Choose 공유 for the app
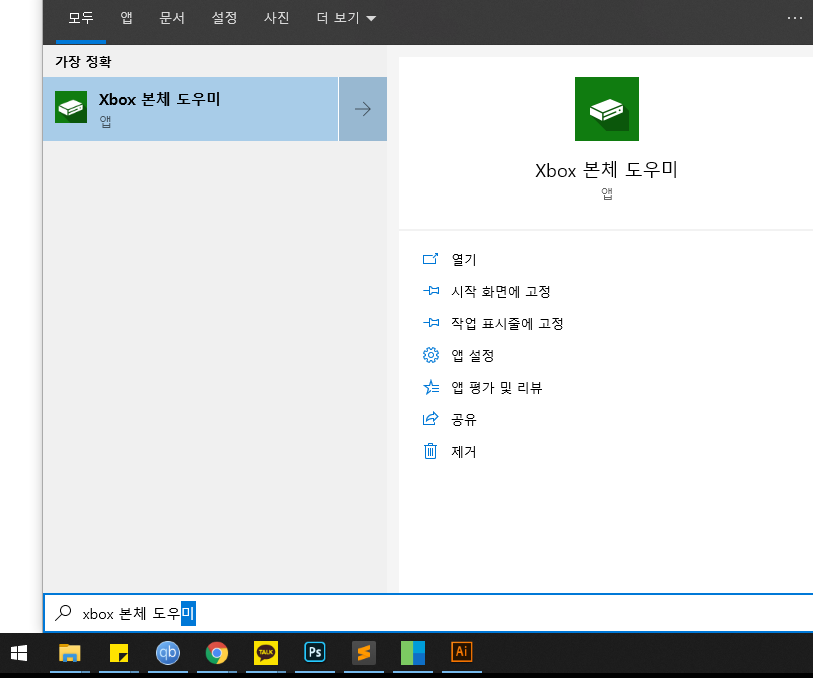Viewport: 813px width, 678px height. click(x=464, y=419)
